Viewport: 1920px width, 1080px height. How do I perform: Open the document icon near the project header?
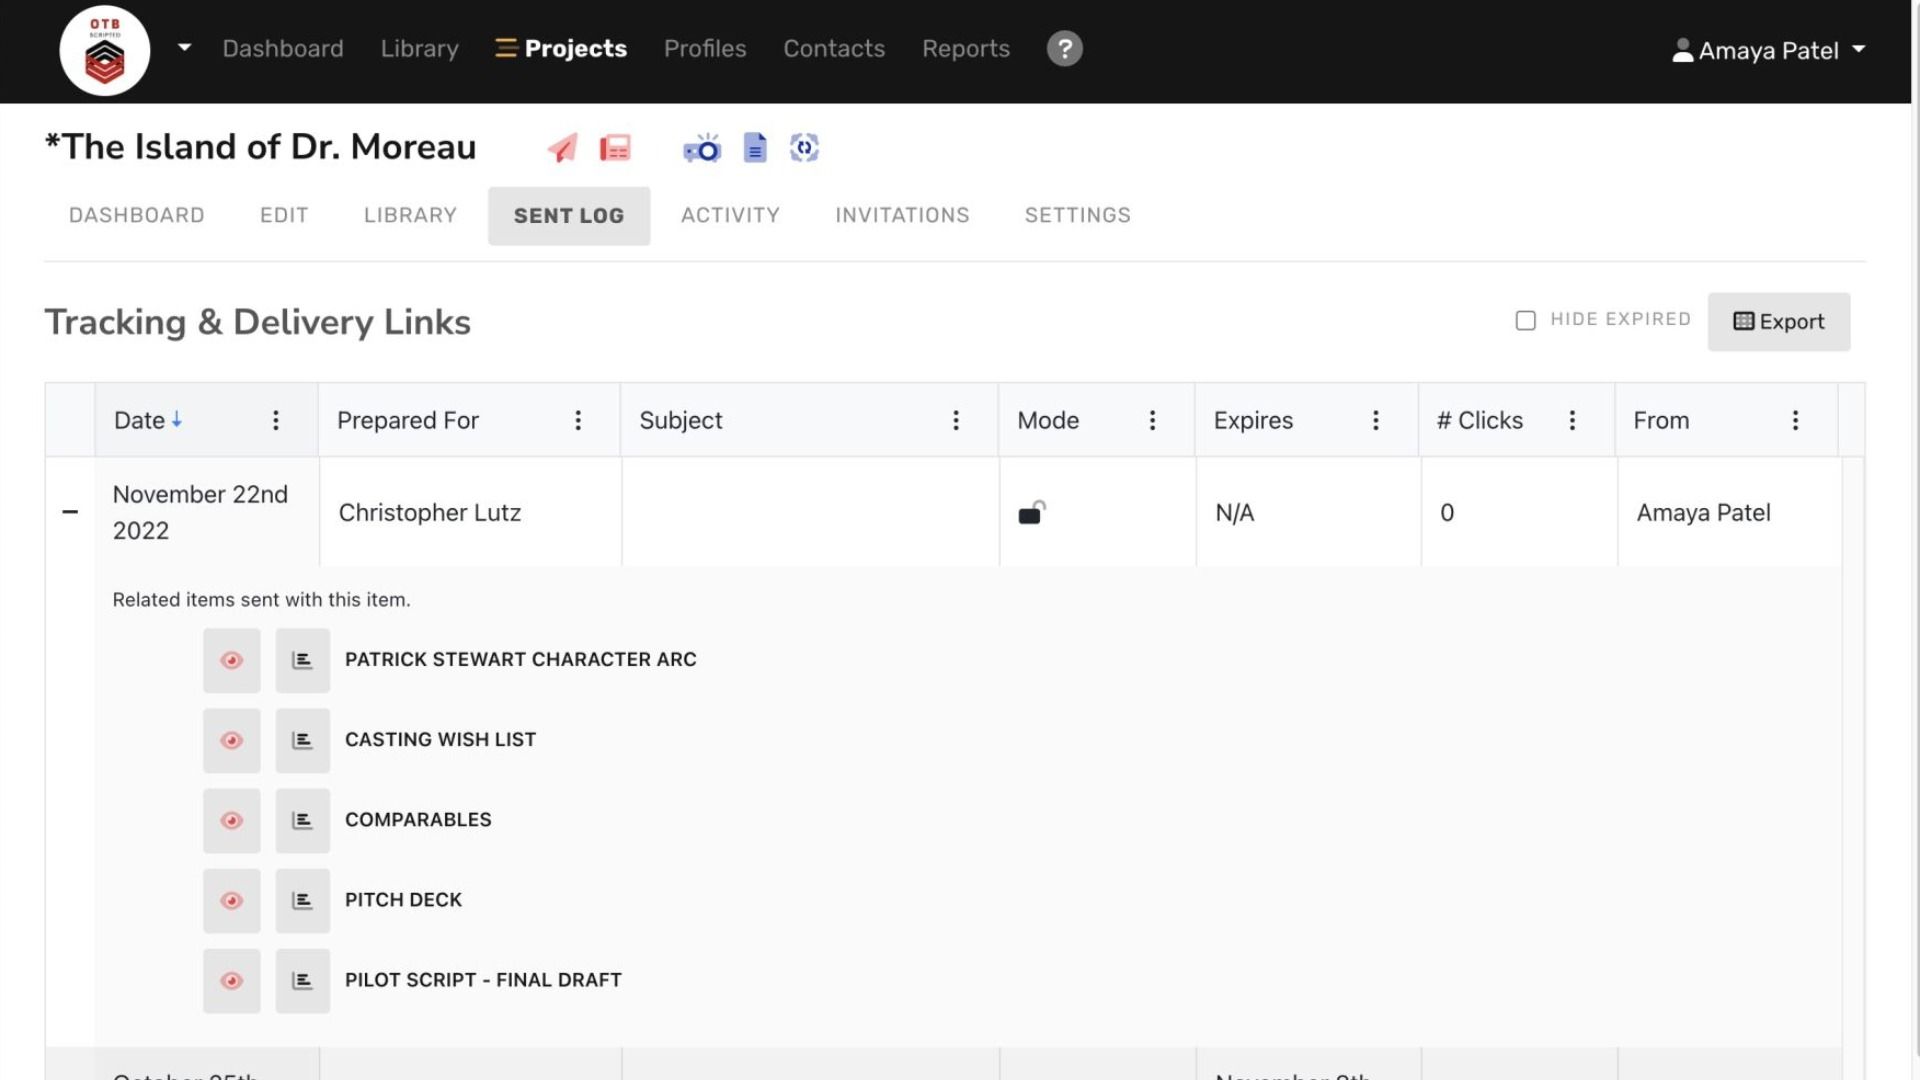click(755, 147)
